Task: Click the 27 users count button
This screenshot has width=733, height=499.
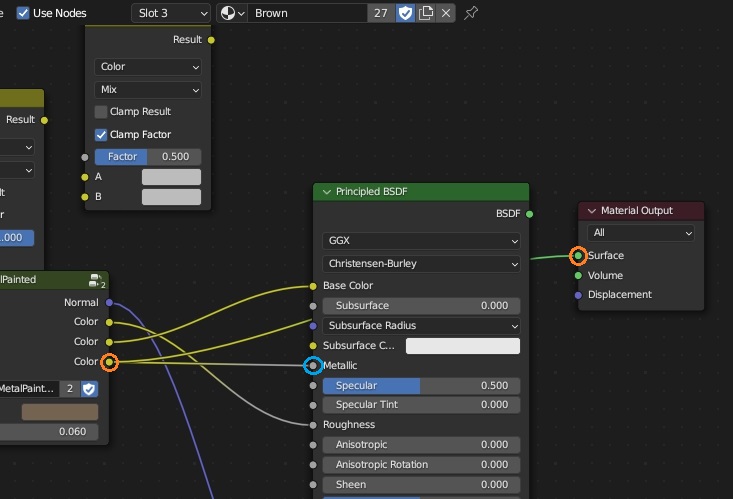Action: [x=380, y=13]
